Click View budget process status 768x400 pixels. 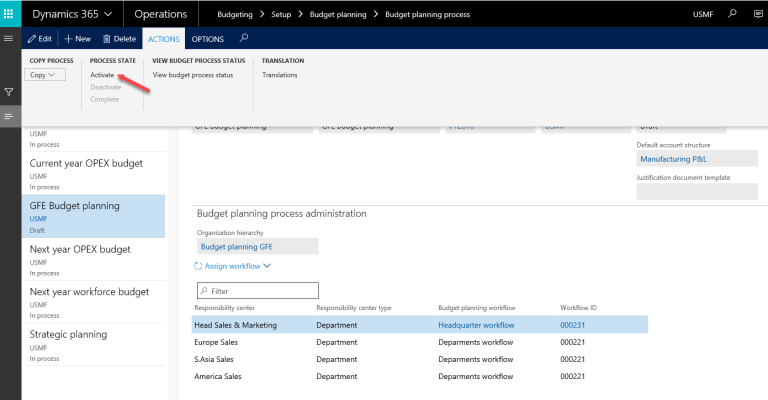pyautogui.click(x=192, y=75)
